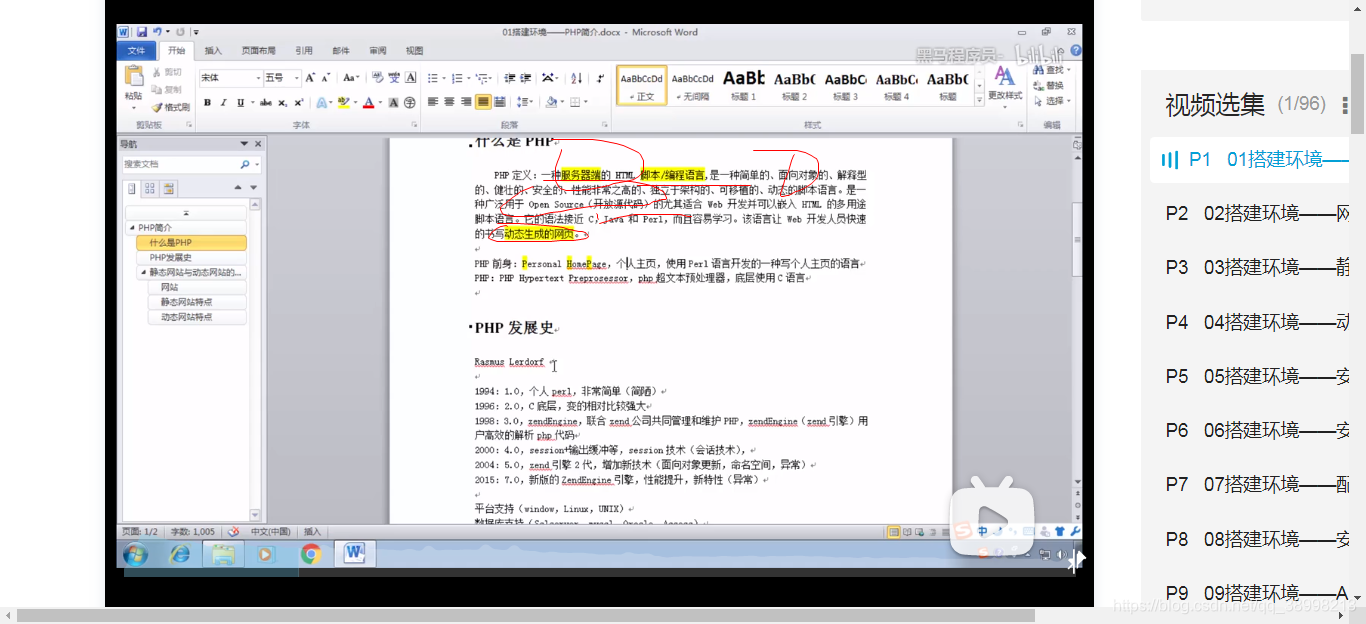Image resolution: width=1366 pixels, height=624 pixels.
Task: Open the Insert (插入) ribbon tab
Action: point(213,50)
